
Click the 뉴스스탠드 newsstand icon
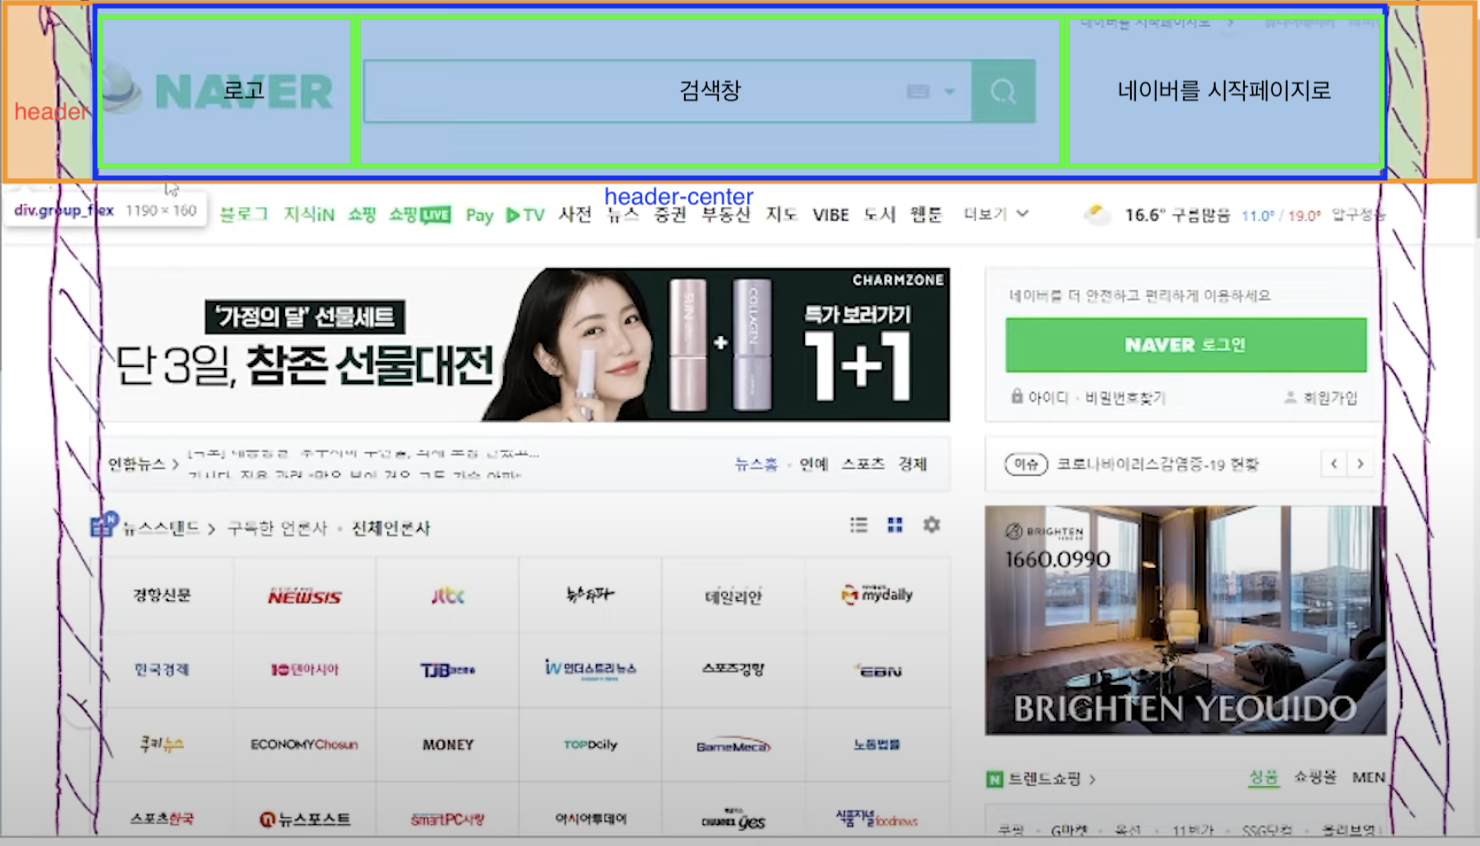pos(104,525)
